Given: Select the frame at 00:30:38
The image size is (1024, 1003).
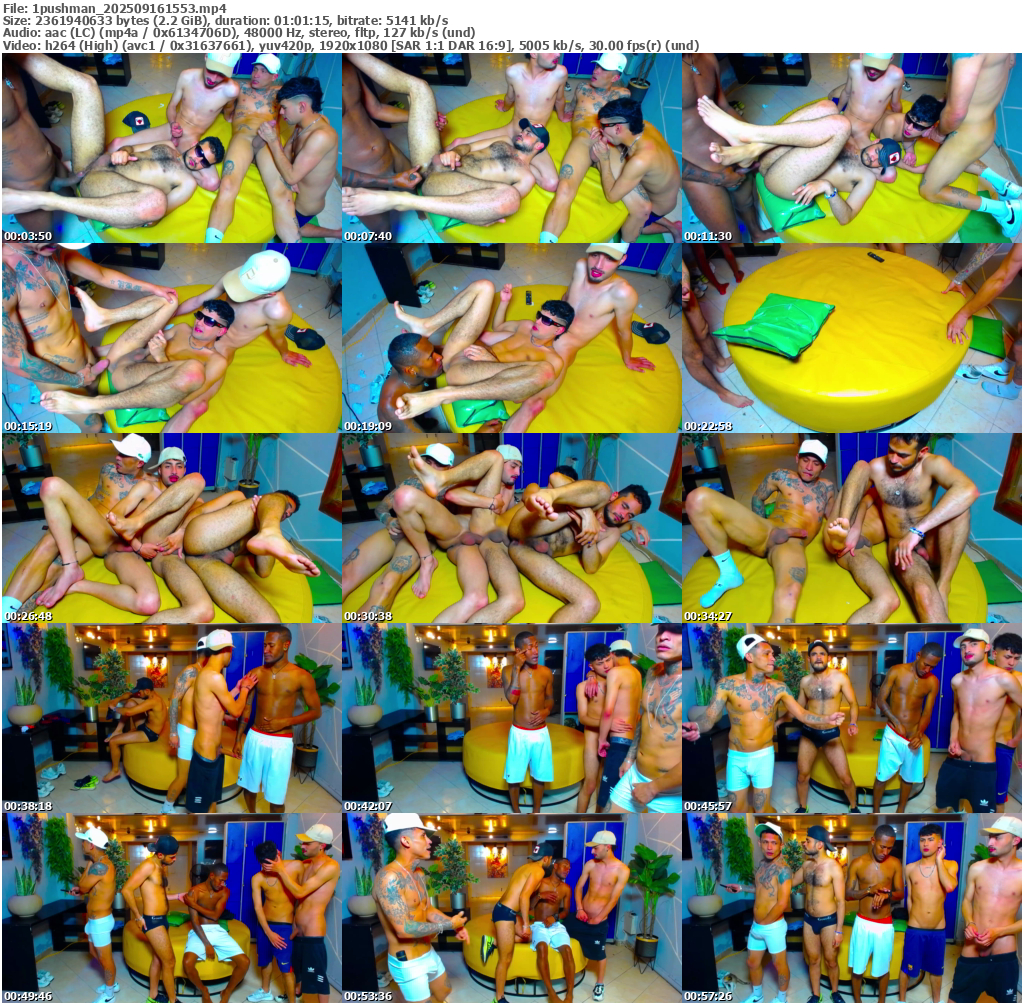Looking at the screenshot, I should click(x=511, y=528).
